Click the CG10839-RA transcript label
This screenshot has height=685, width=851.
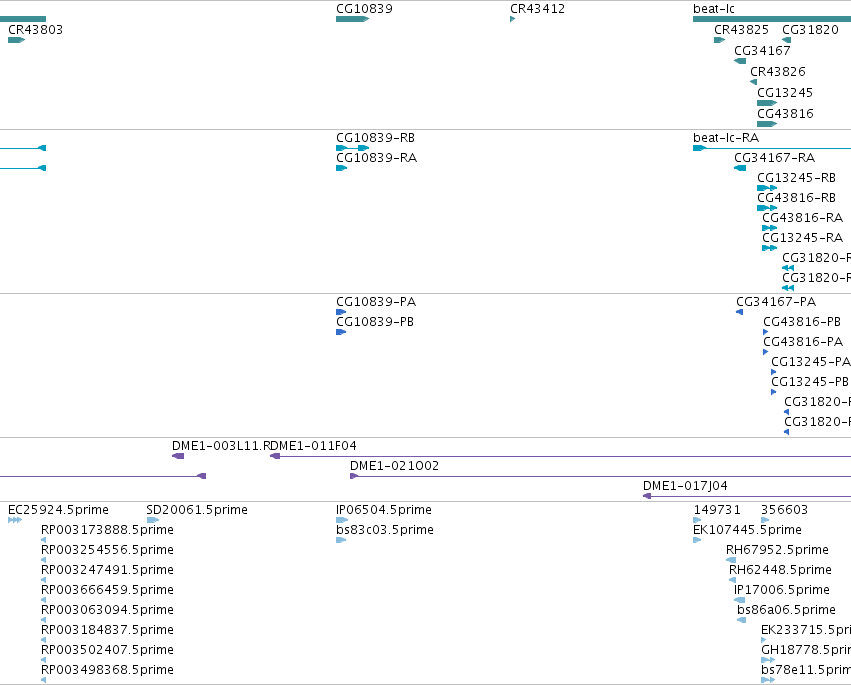[x=376, y=157]
